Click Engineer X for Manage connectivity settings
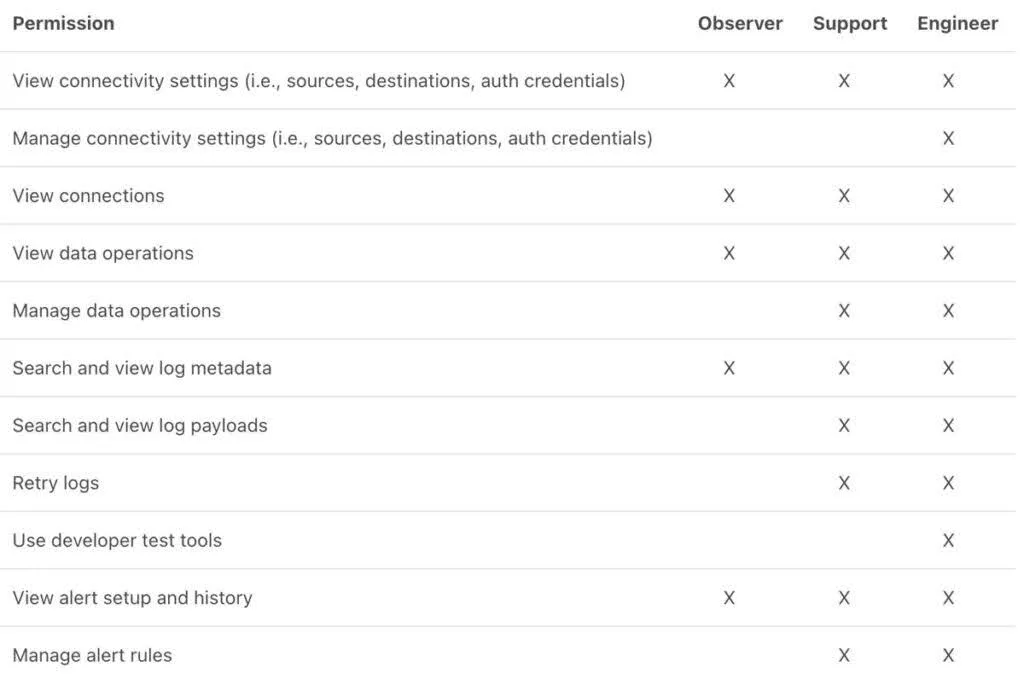Image resolution: width=1024 pixels, height=684 pixels. pyautogui.click(x=948, y=138)
